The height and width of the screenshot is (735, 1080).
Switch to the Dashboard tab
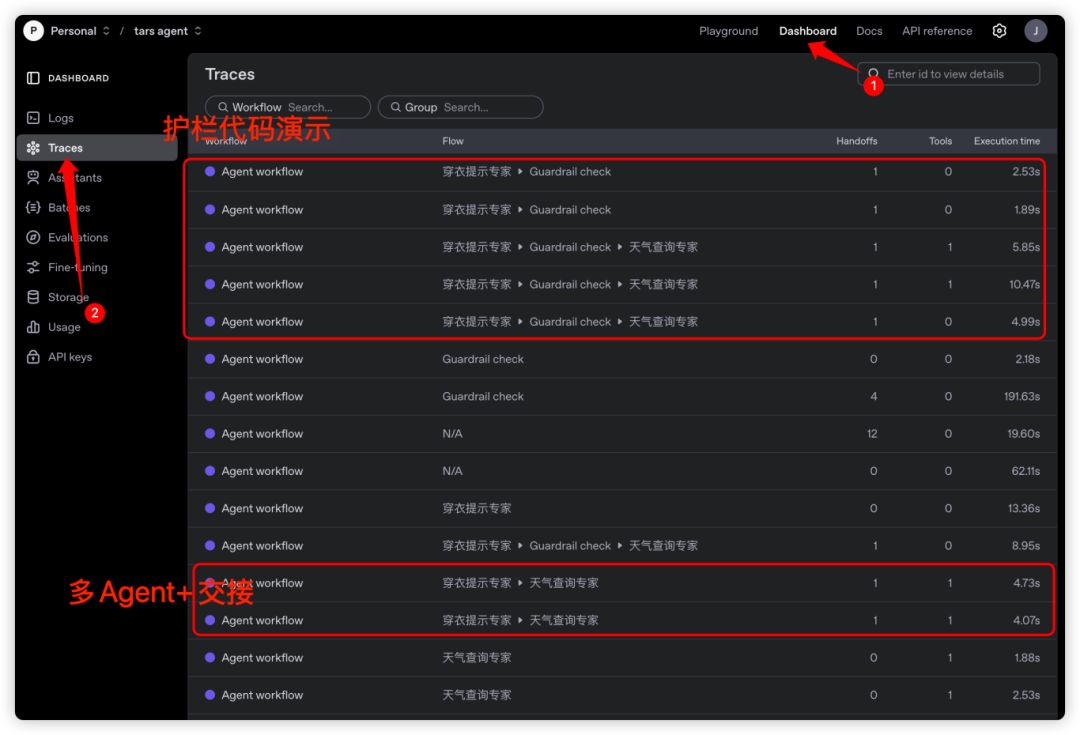(x=807, y=31)
